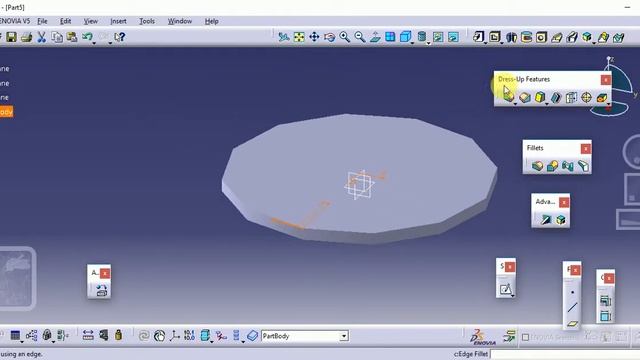The image size is (640, 360).
Task: Click the What's This help pointer icon
Action: (x=119, y=37)
